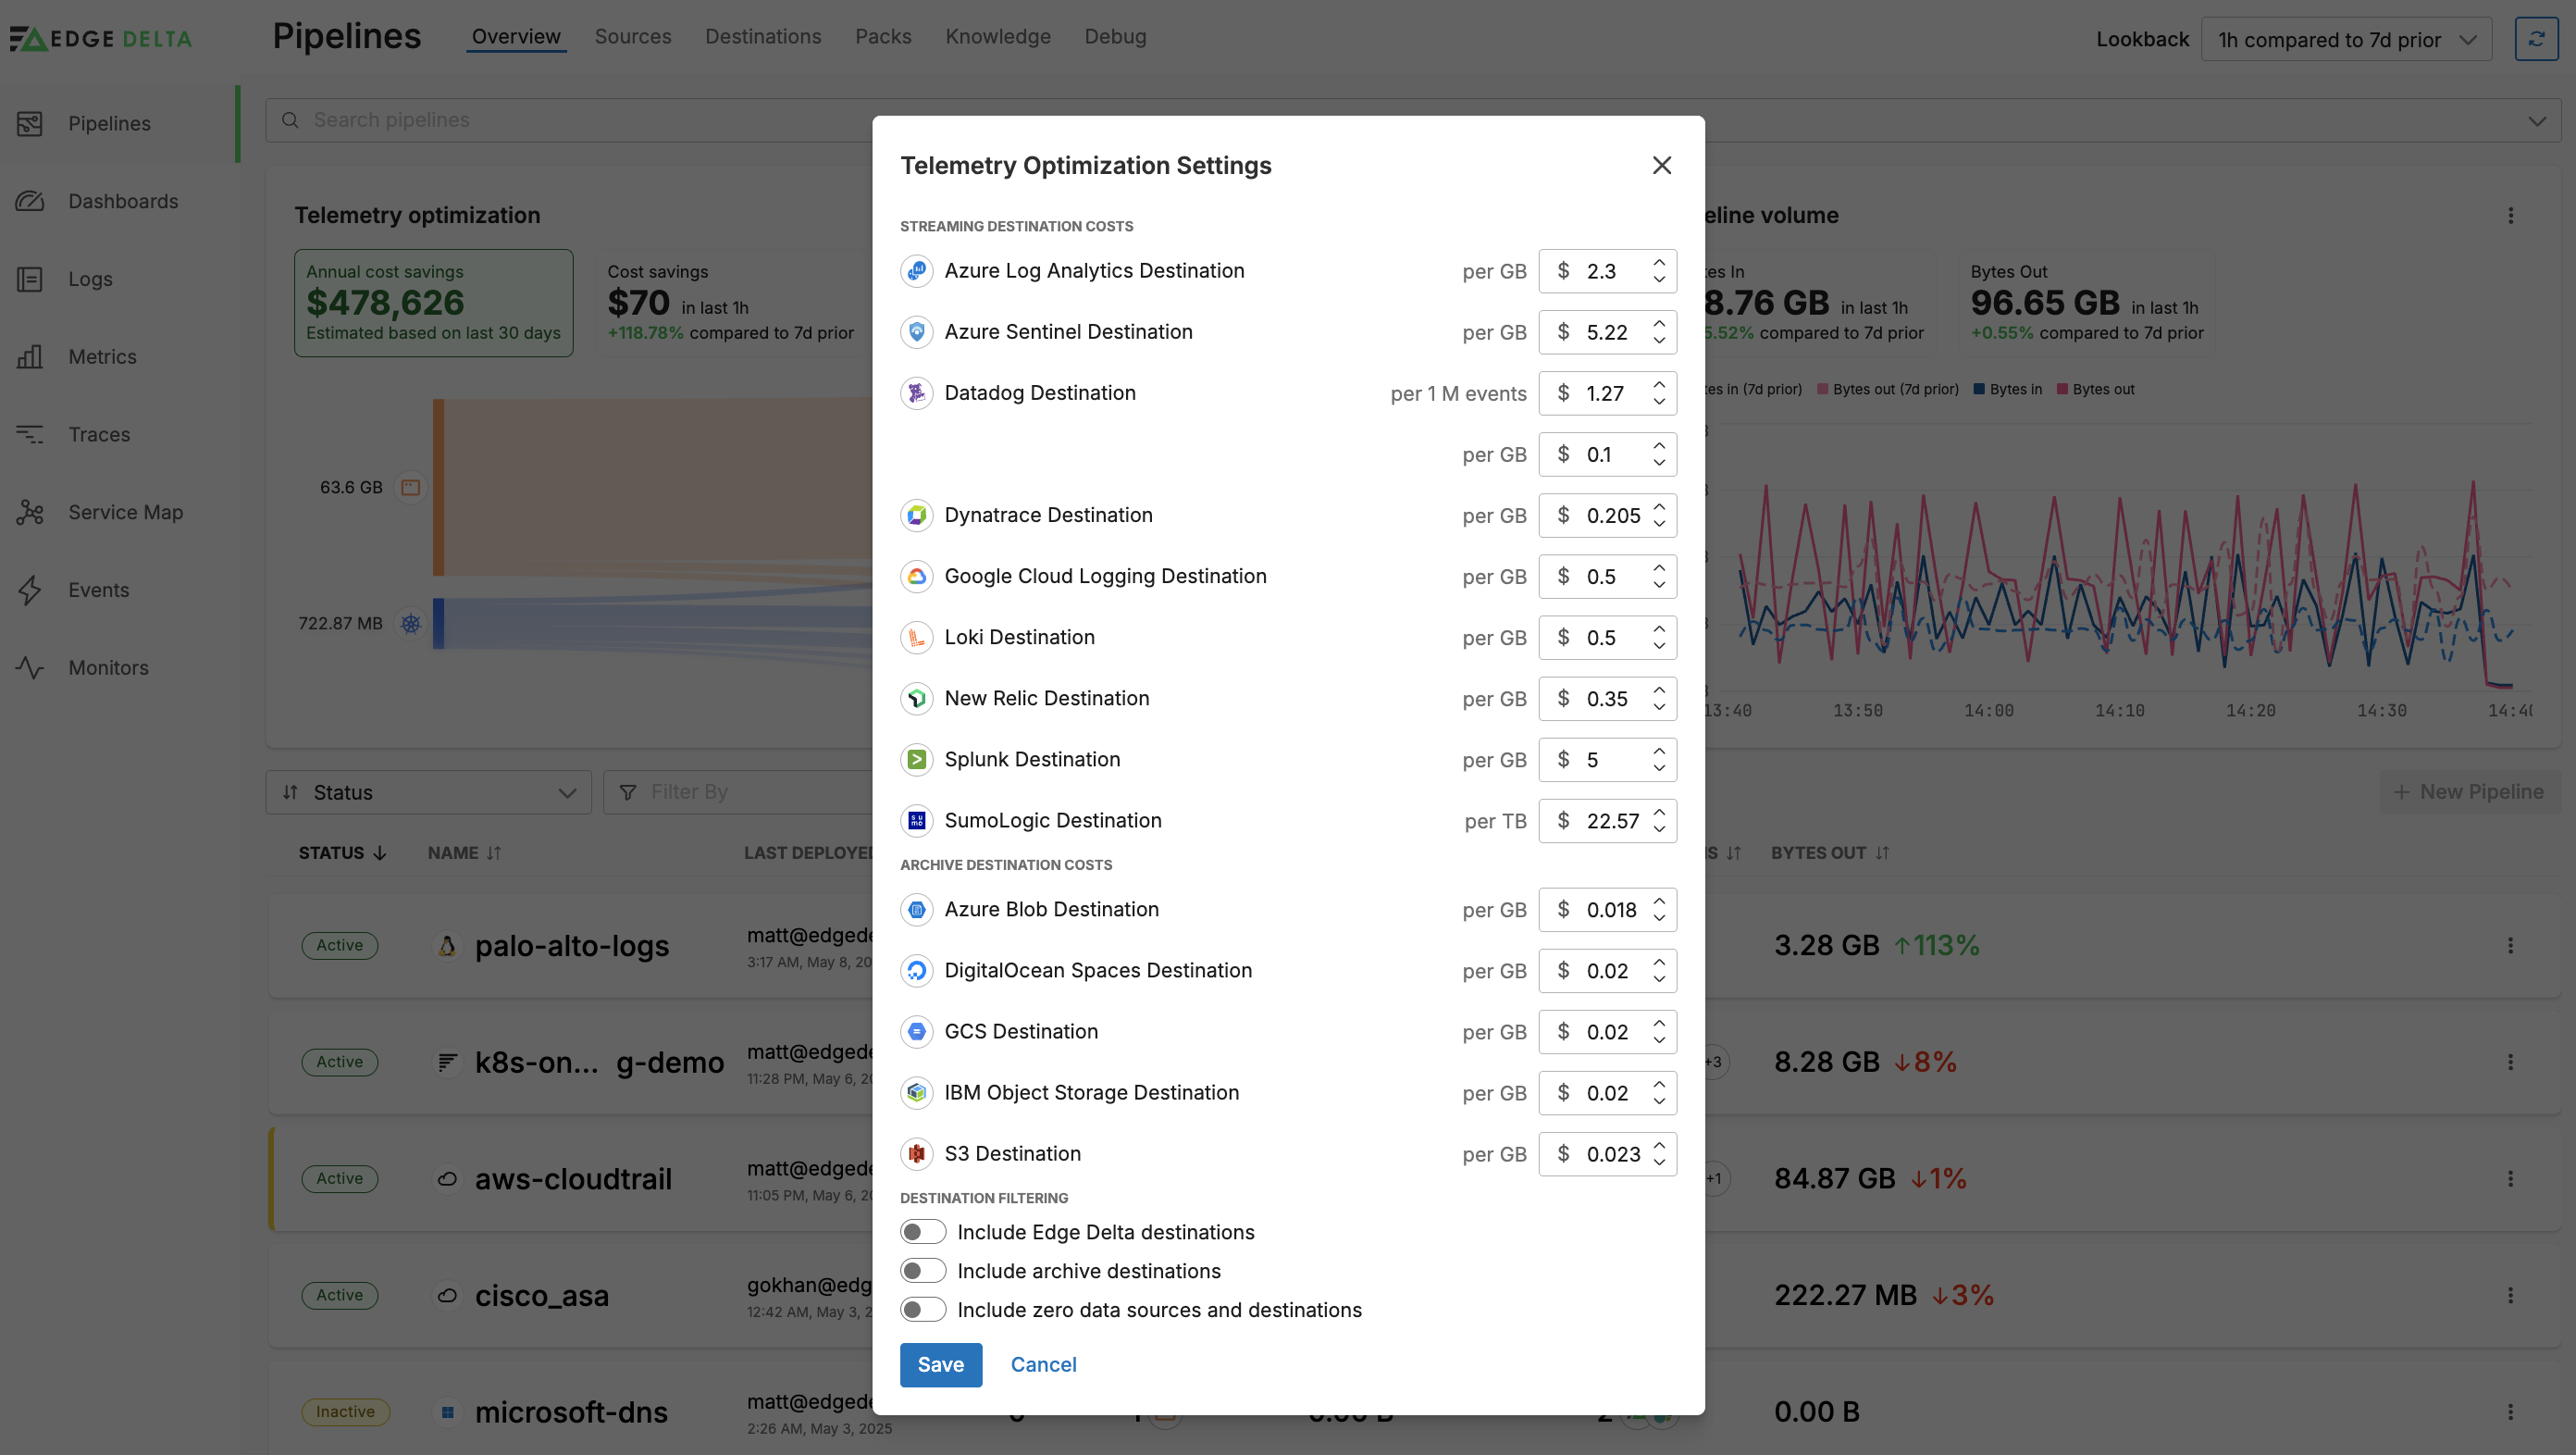Decrease the Azure Sentinel cost value

(1658, 341)
